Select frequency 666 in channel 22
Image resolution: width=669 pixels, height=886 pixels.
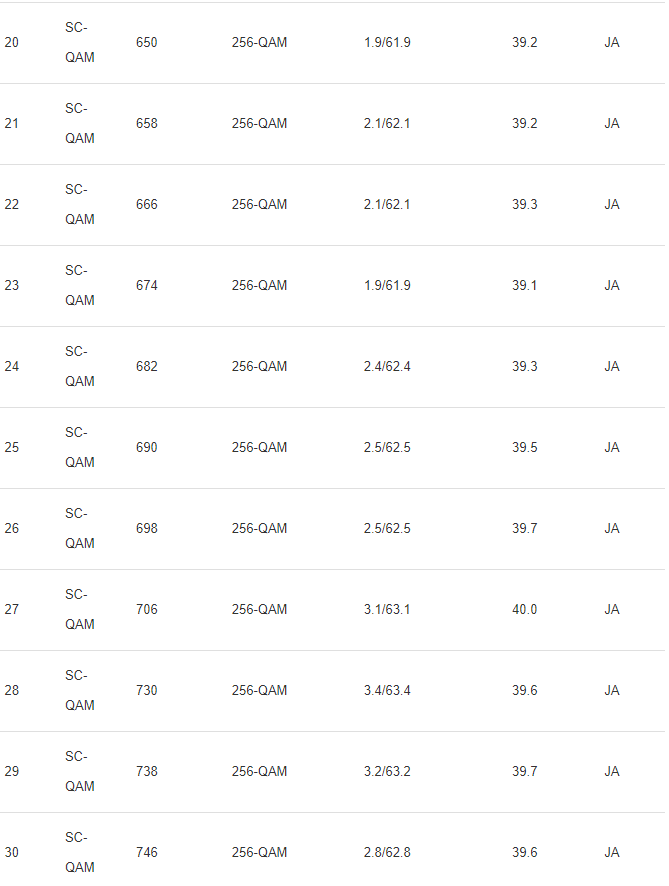(x=146, y=204)
